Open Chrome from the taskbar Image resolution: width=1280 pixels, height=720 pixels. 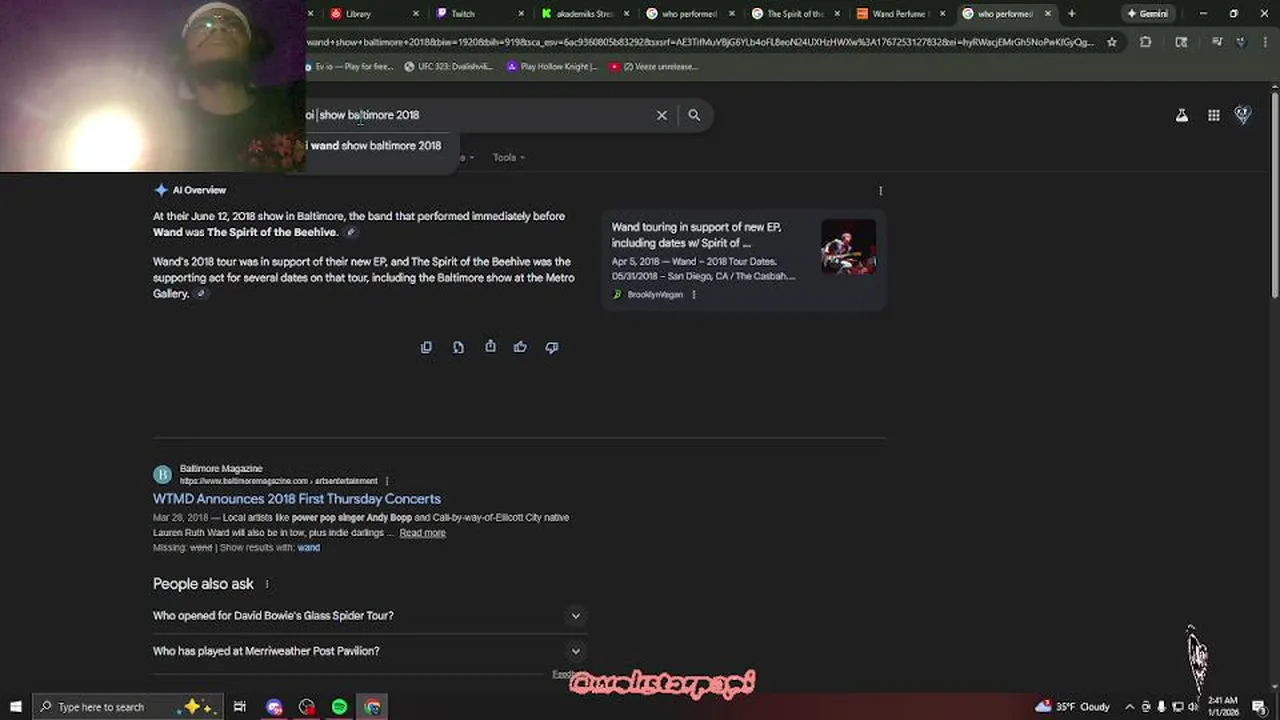[x=373, y=707]
